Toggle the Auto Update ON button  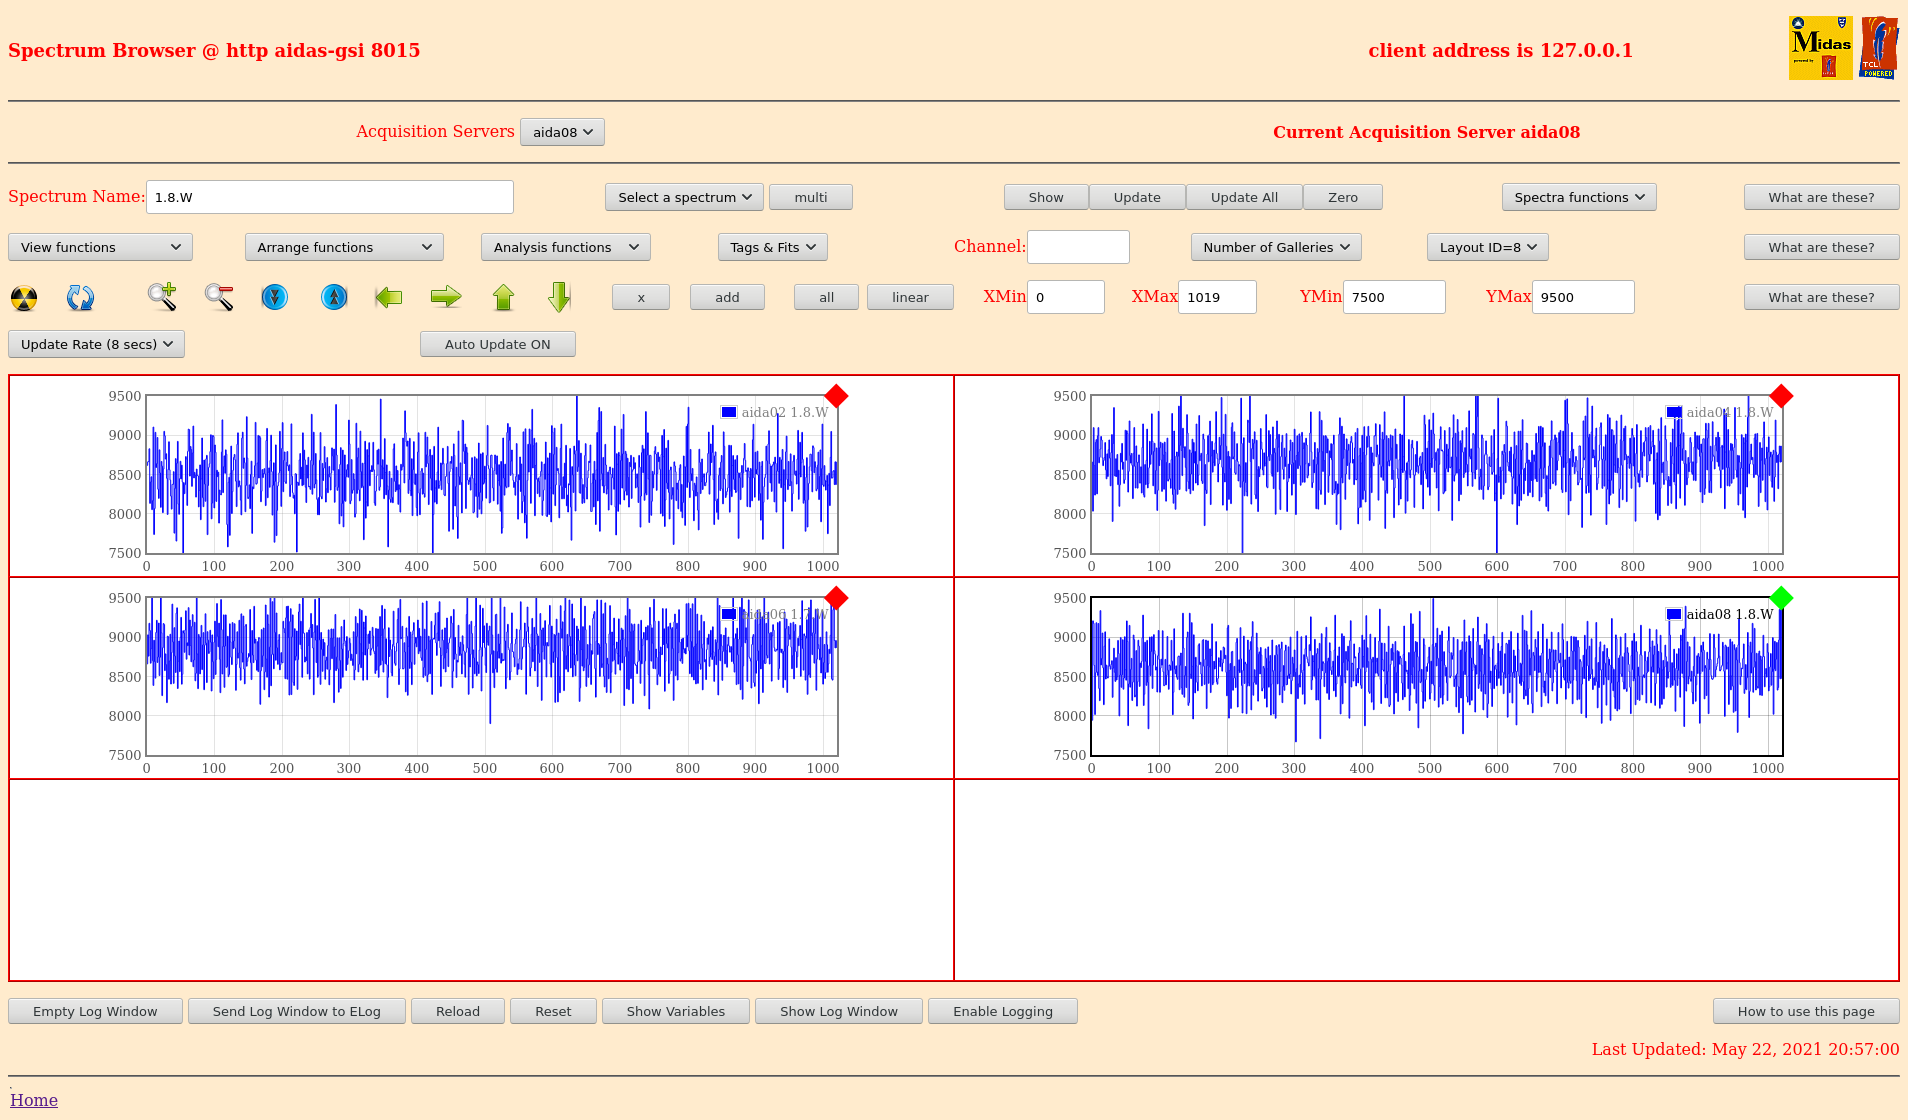[x=497, y=344]
